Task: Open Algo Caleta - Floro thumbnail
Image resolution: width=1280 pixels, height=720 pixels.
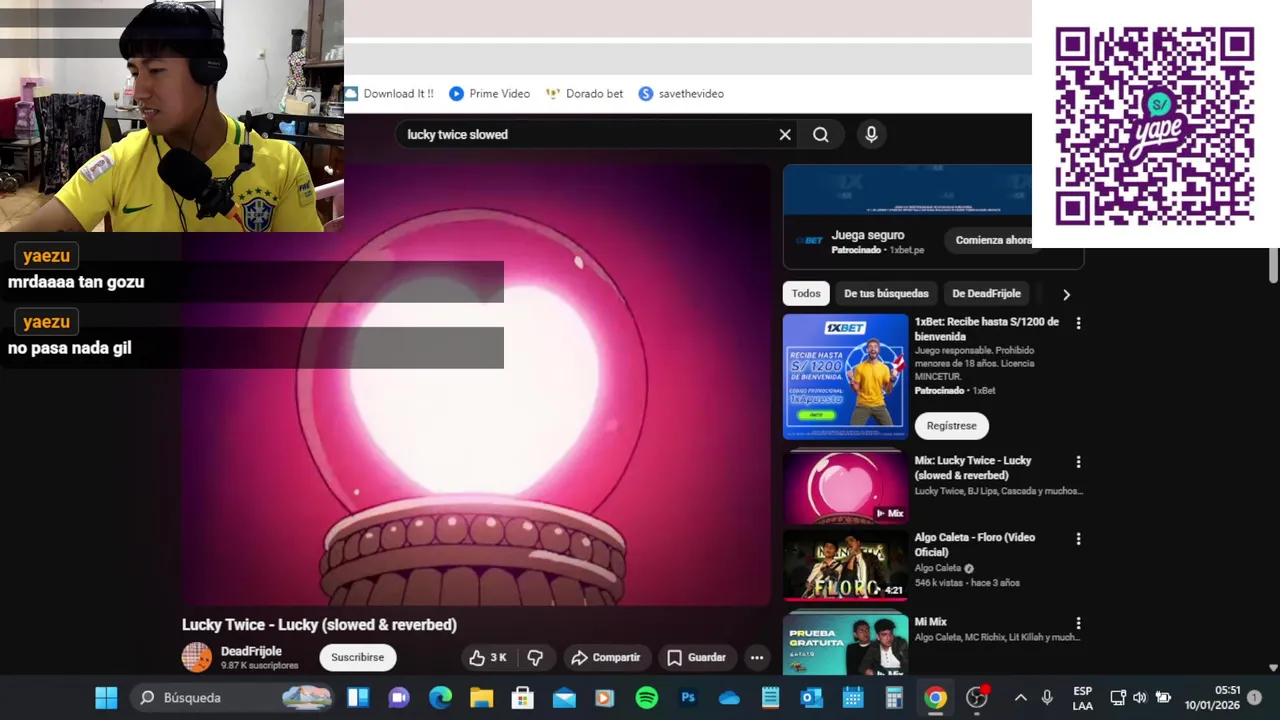Action: coord(845,565)
